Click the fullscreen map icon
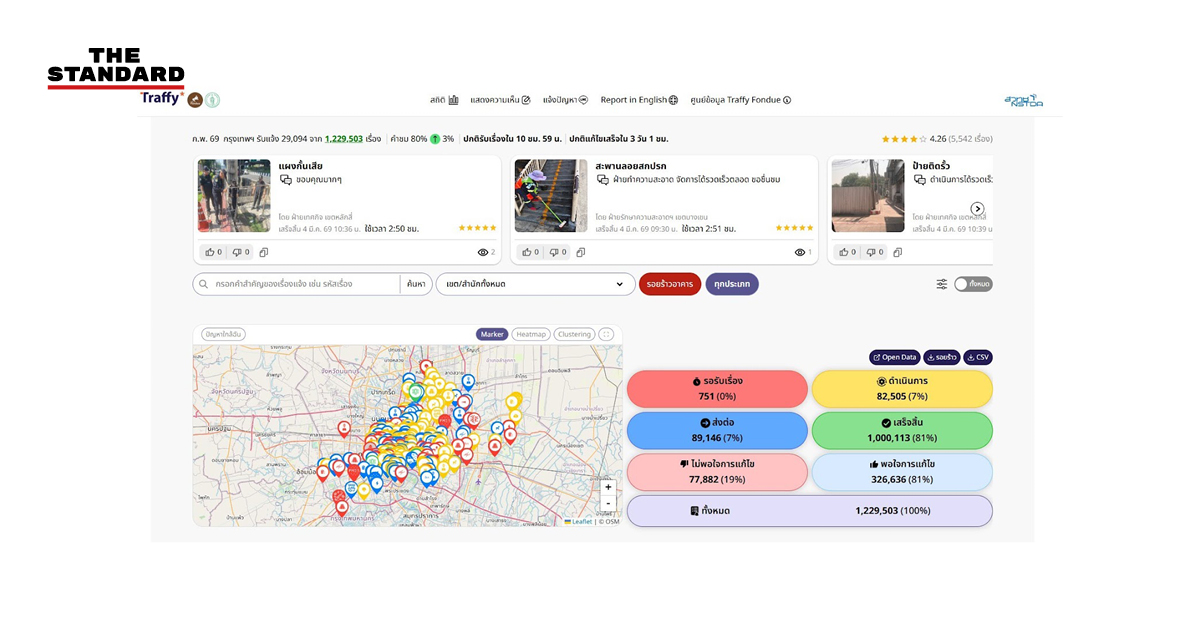Image resolution: width=1200 pixels, height=628 pixels. coord(606,334)
